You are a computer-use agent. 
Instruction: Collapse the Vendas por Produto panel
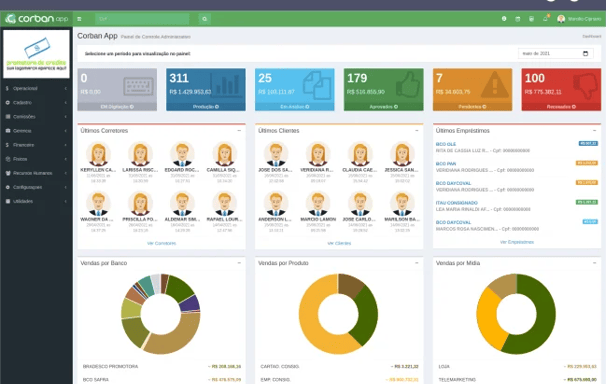(x=417, y=263)
